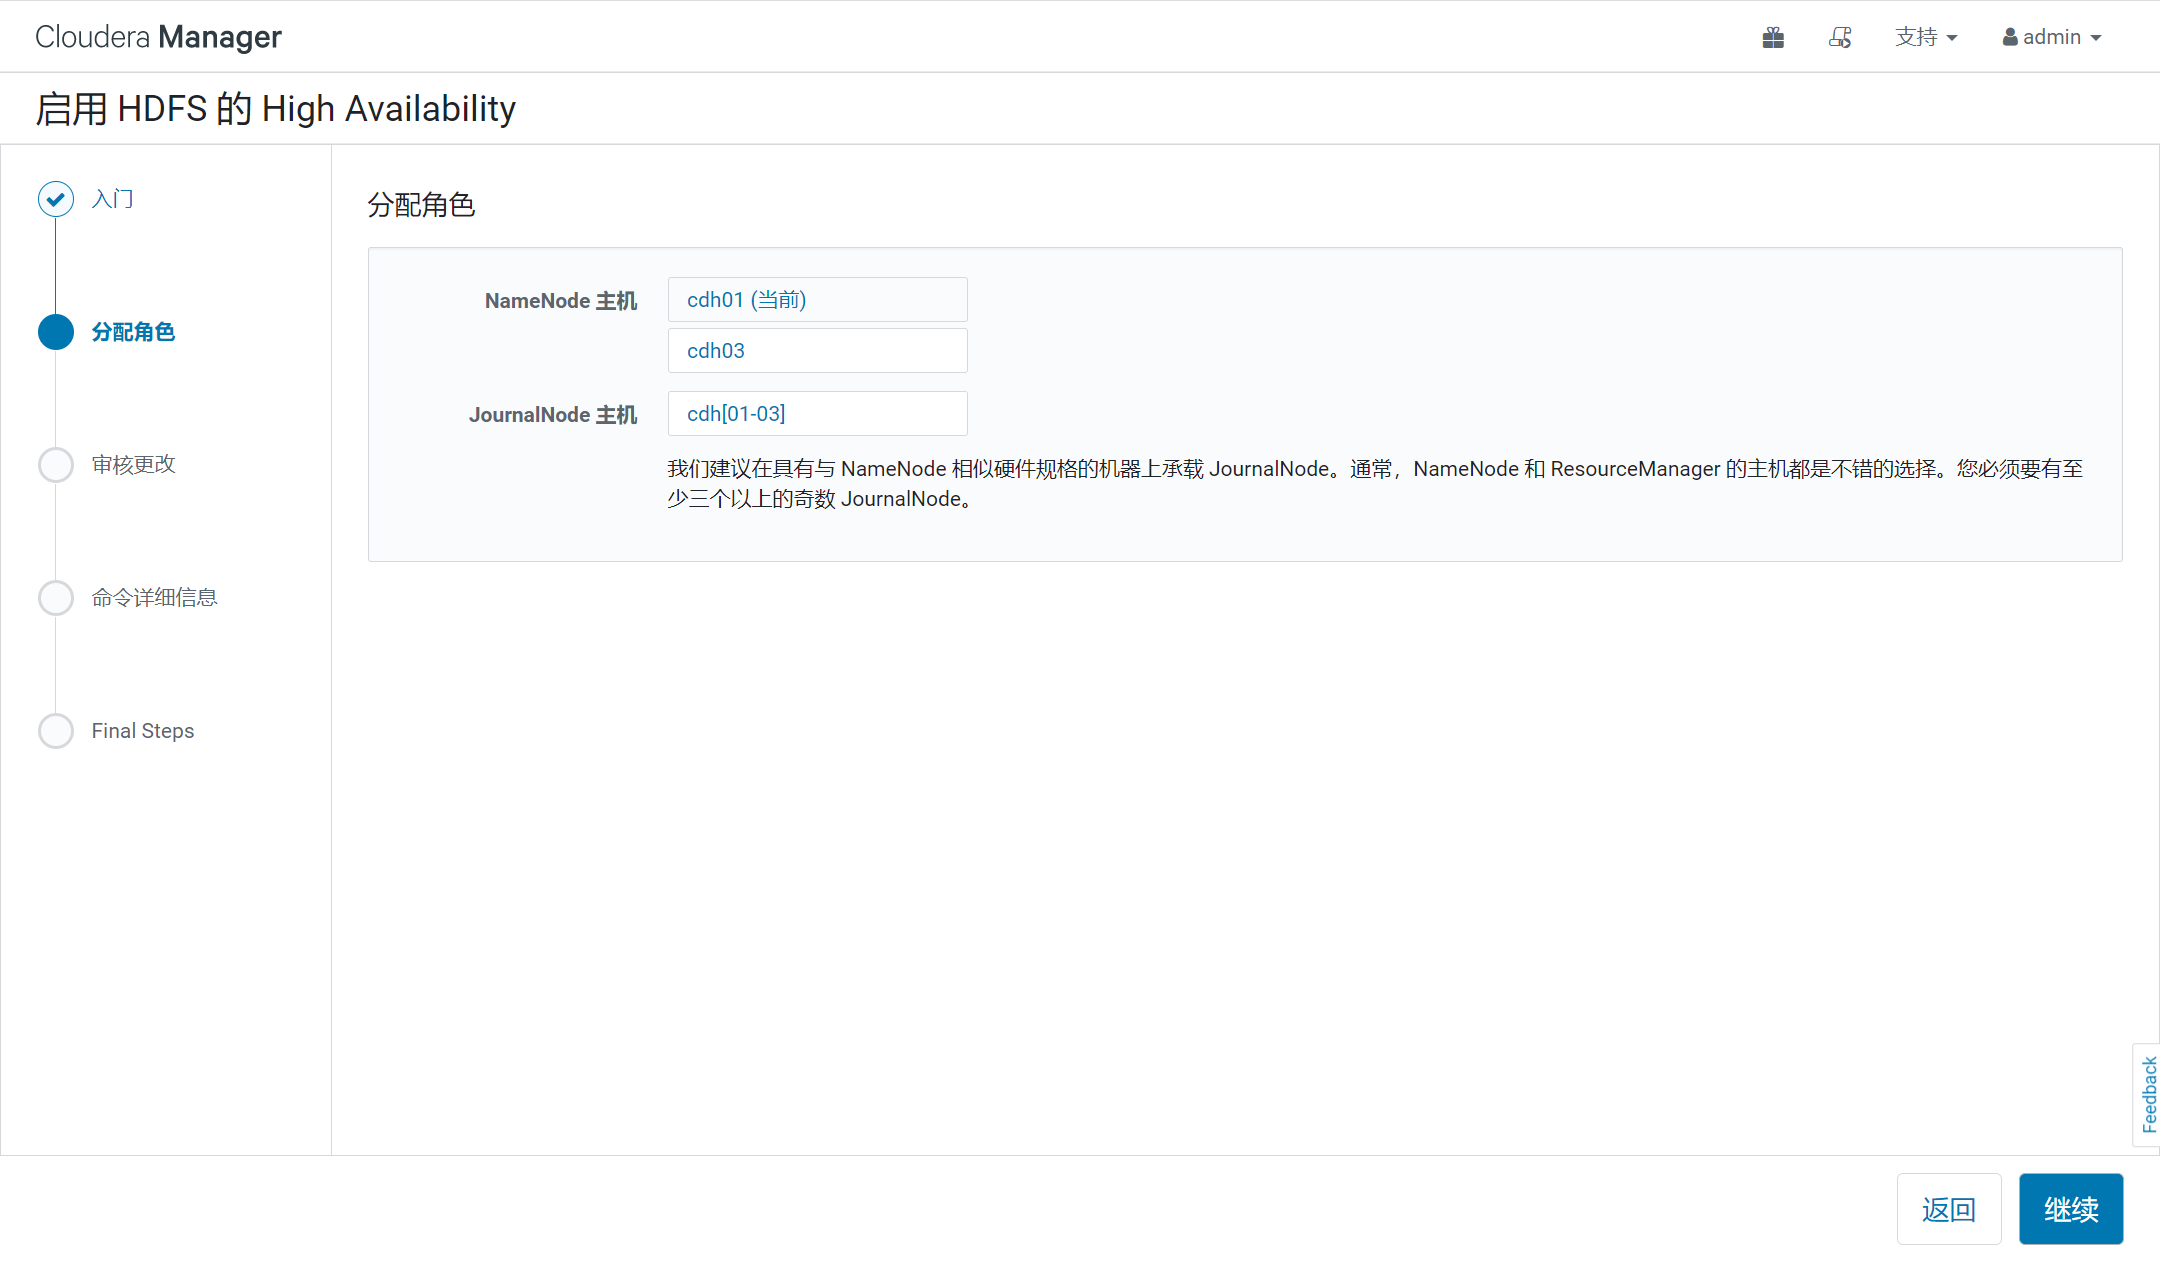Click the admin user icon

click(x=2010, y=37)
